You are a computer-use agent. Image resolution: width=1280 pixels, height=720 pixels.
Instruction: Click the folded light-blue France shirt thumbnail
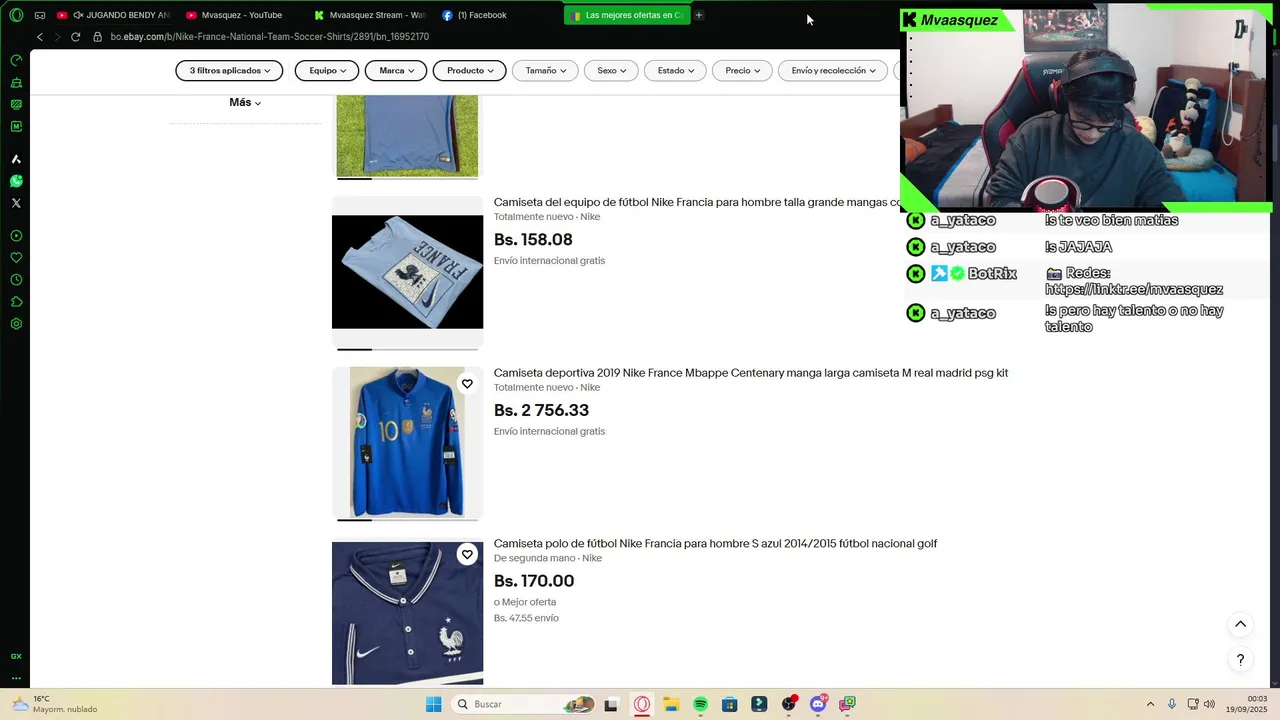[407, 272]
